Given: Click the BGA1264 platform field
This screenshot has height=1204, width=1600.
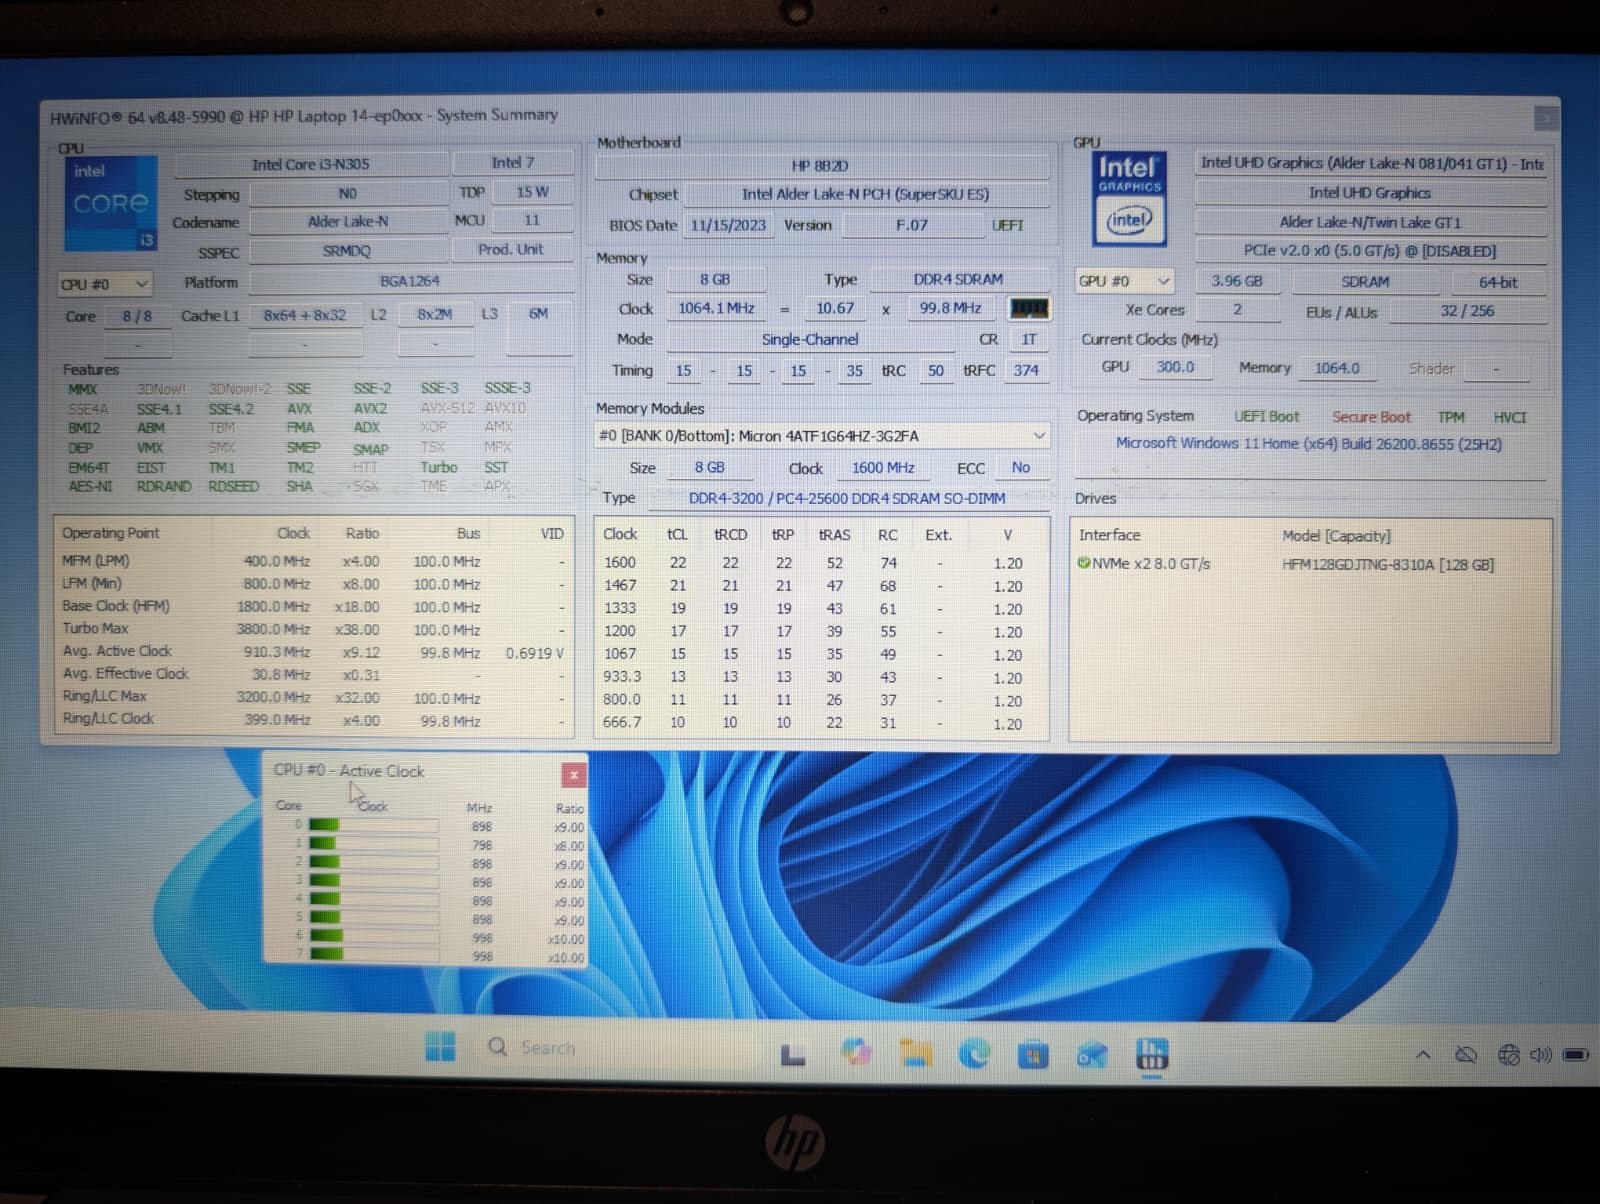Looking at the screenshot, I should coord(410,281).
